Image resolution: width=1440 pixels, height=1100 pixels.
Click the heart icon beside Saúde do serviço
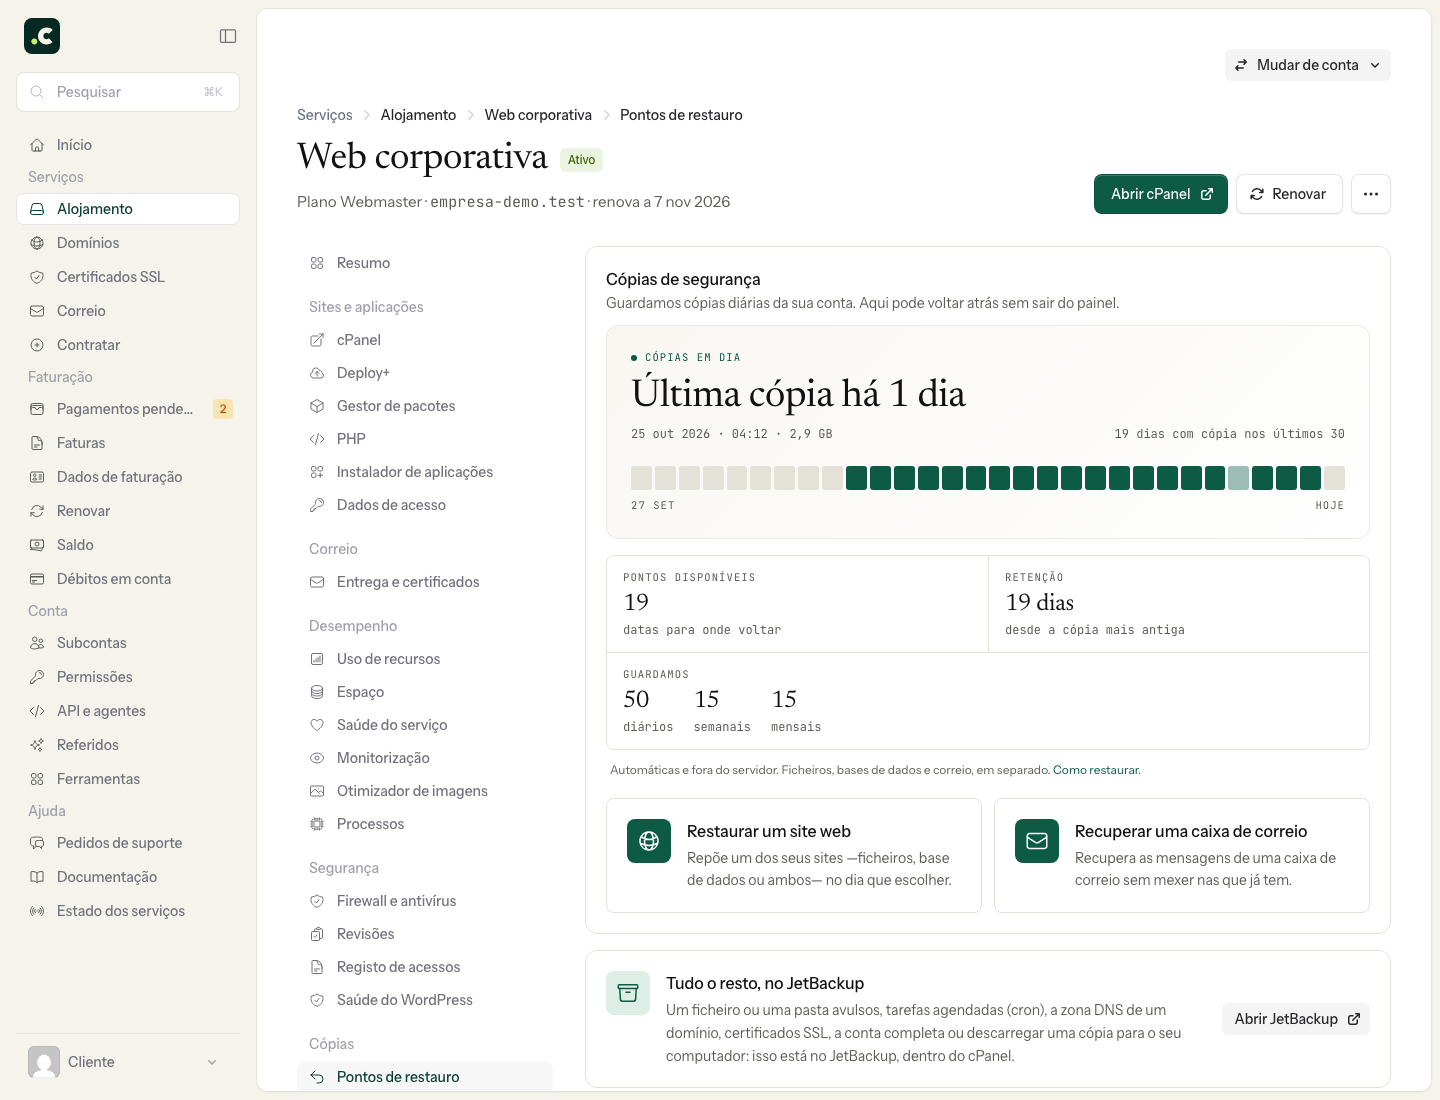pyautogui.click(x=317, y=725)
